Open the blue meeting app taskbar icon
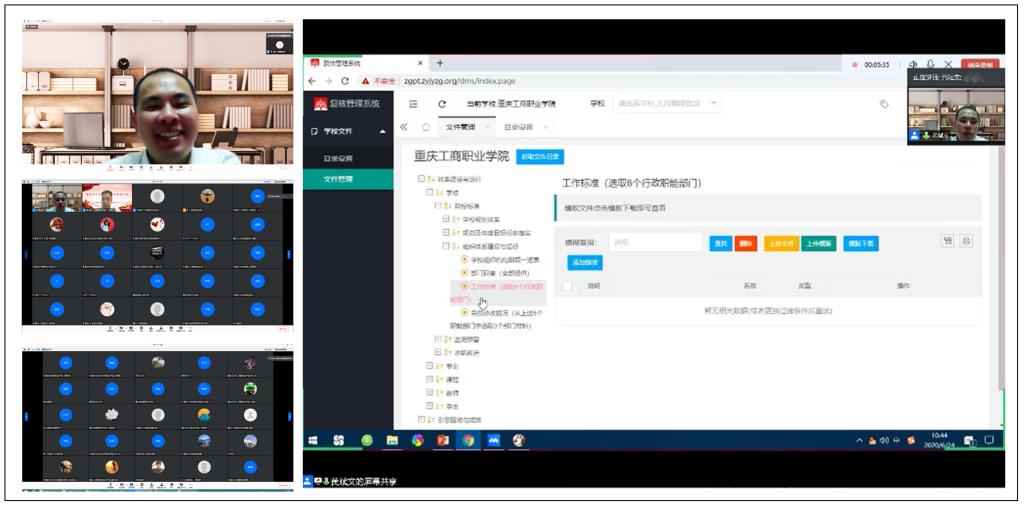This screenshot has height=507, width=1024. coord(493,440)
